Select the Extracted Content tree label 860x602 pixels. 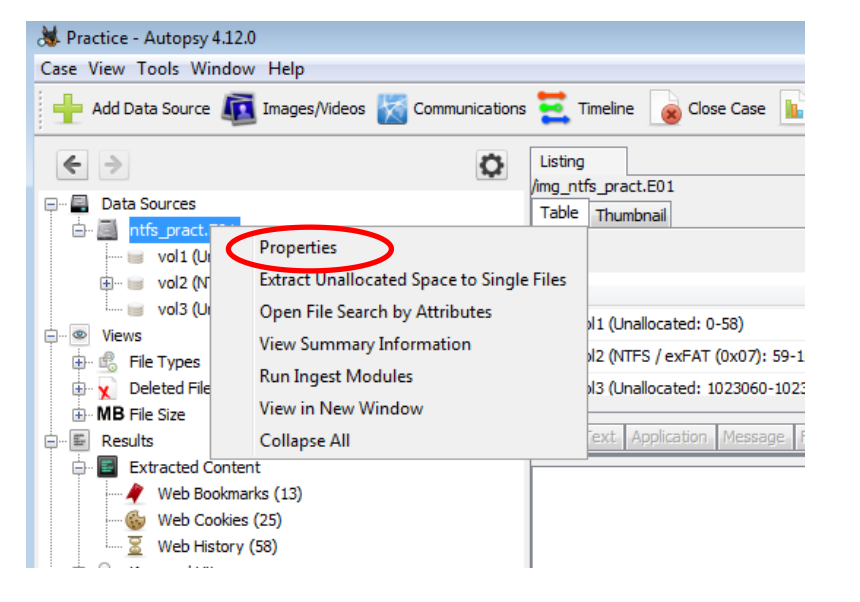click(x=195, y=468)
